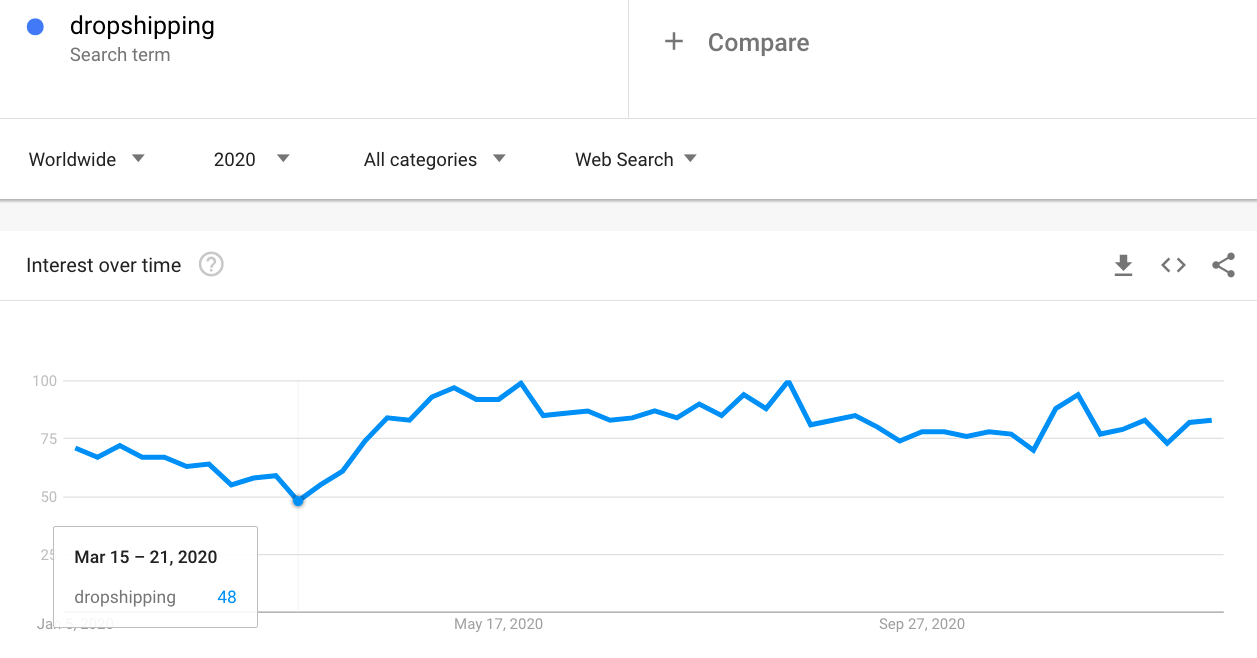Image resolution: width=1257 pixels, height=658 pixels.
Task: Download the interest over time CSV
Action: [x=1123, y=265]
